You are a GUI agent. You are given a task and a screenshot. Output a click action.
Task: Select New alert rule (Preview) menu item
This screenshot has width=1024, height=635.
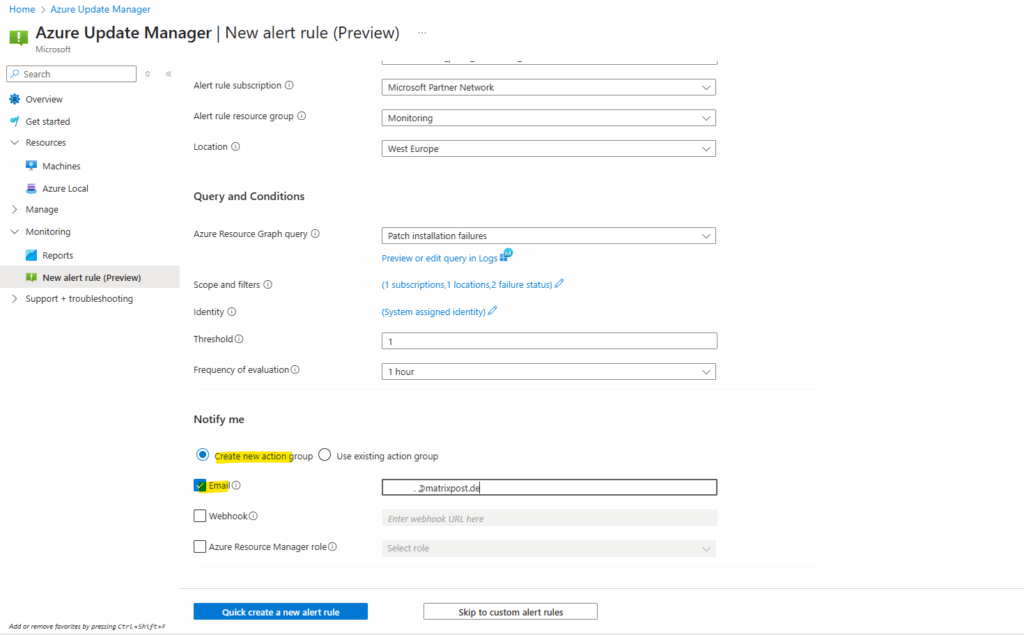click(90, 278)
